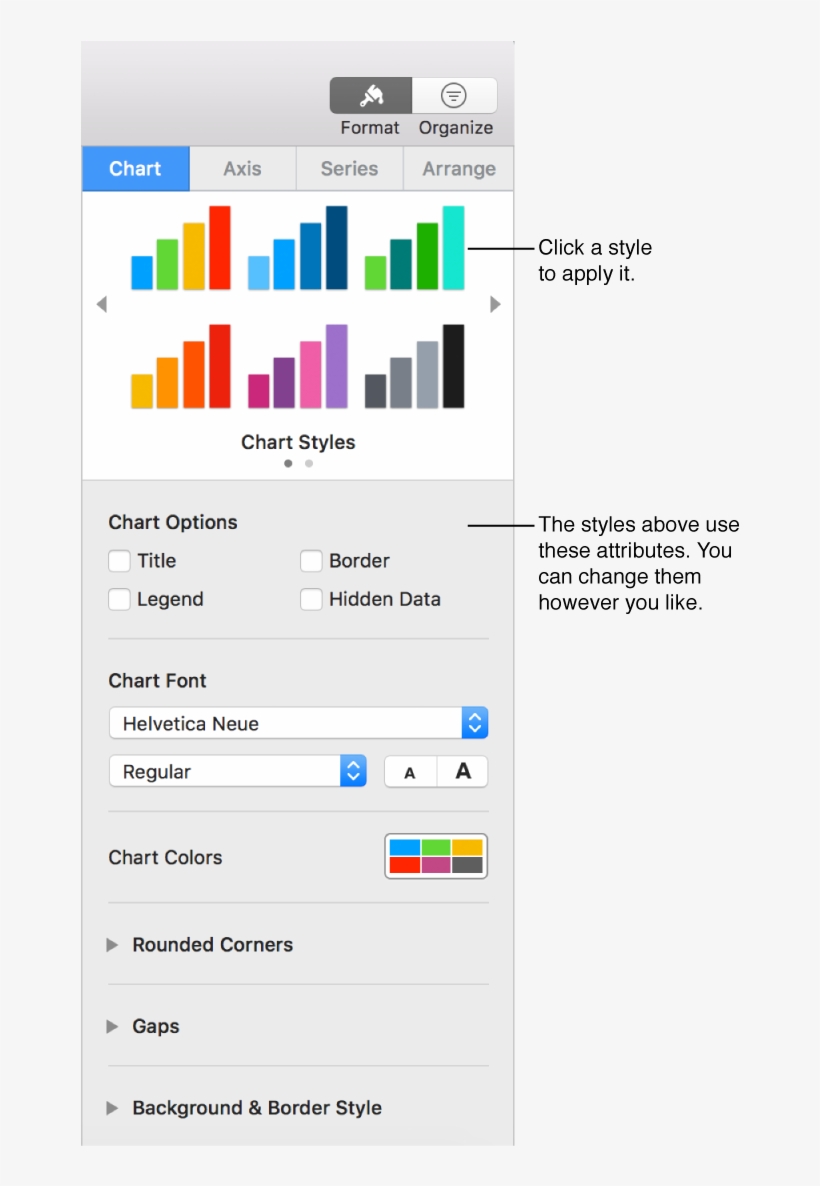Click the left arrow beside chart styles
The height and width of the screenshot is (1186, 820).
point(101,303)
